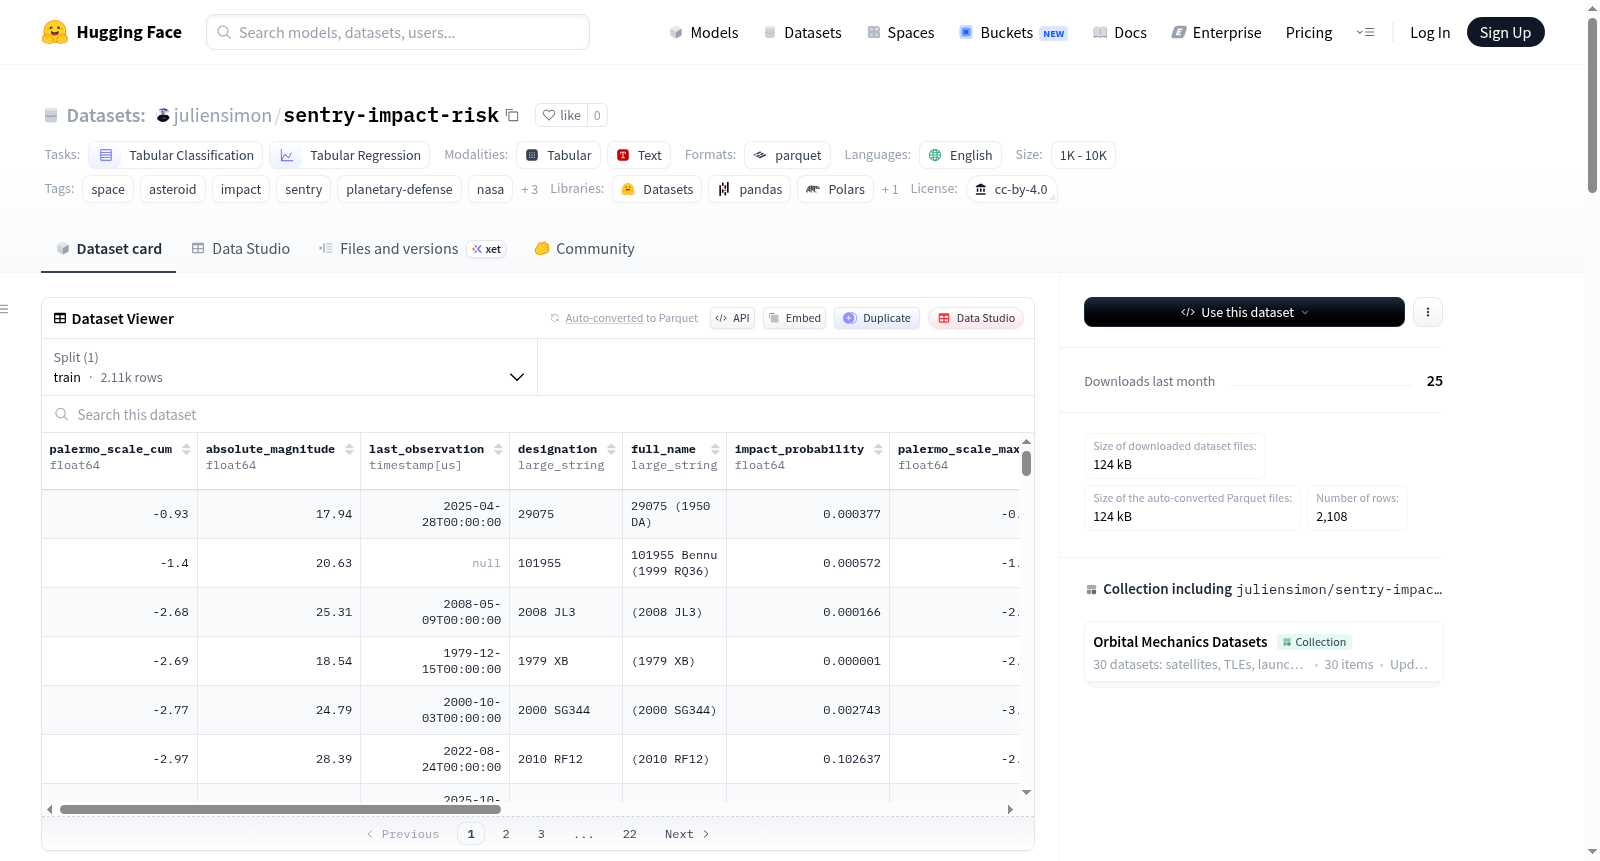
Task: Select the nasa tag
Action: (x=490, y=189)
